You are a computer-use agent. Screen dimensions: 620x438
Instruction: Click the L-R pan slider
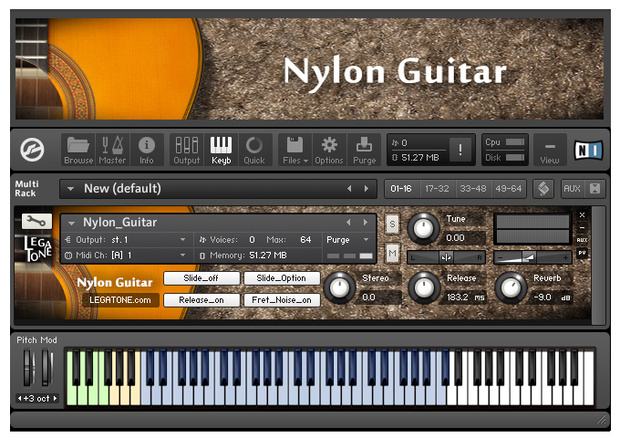click(446, 258)
